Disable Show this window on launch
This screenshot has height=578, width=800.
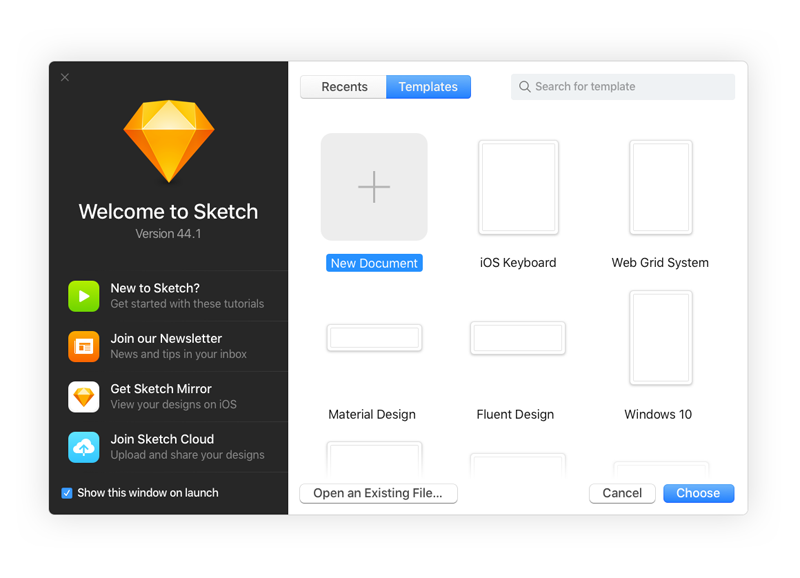(x=67, y=492)
